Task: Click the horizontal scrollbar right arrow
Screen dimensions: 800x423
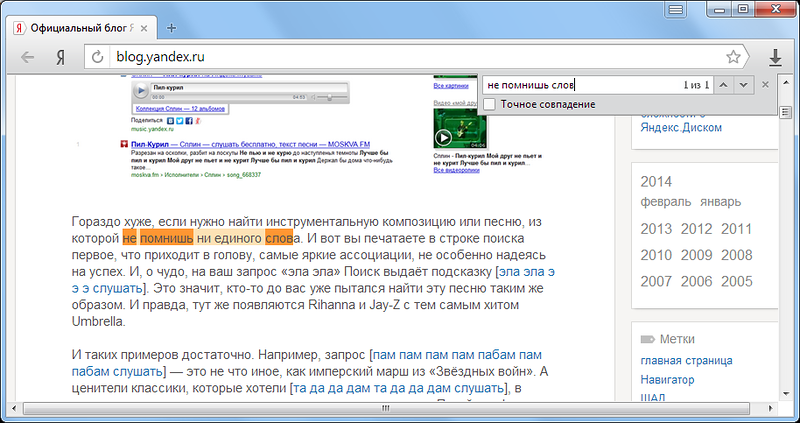Action: [771, 408]
